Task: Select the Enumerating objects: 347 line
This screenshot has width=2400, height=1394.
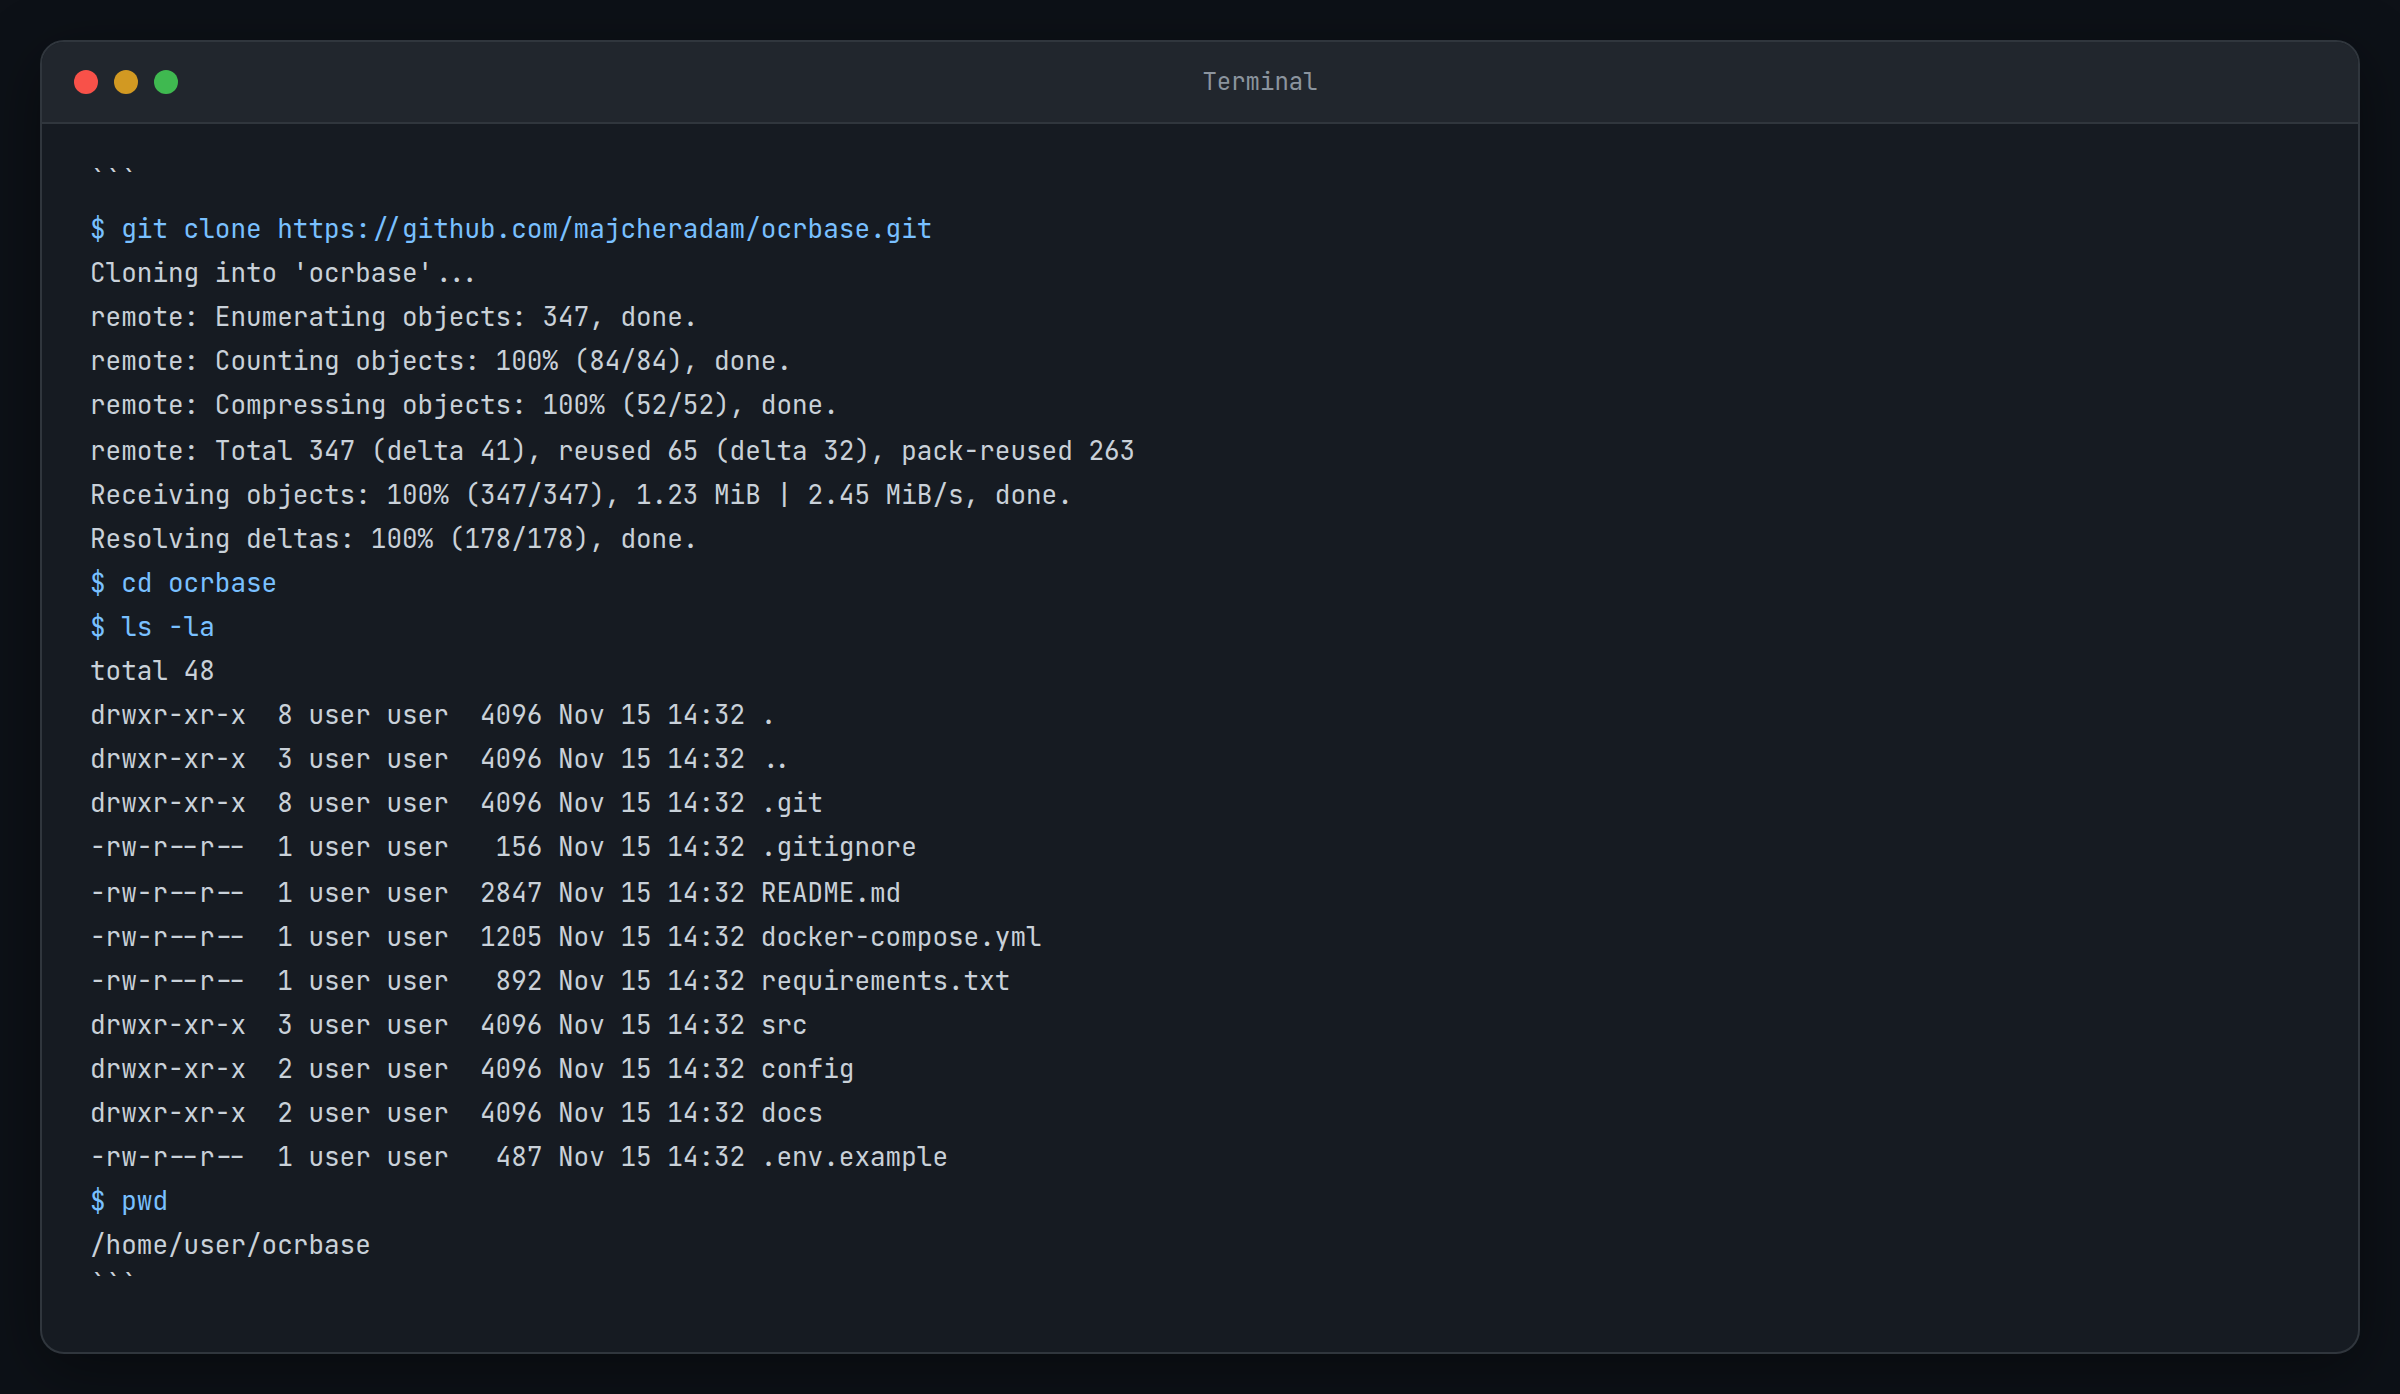Action: pyautogui.click(x=393, y=317)
